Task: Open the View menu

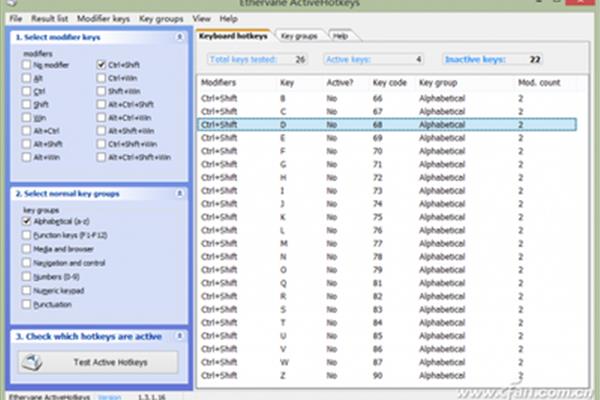Action: [201, 18]
